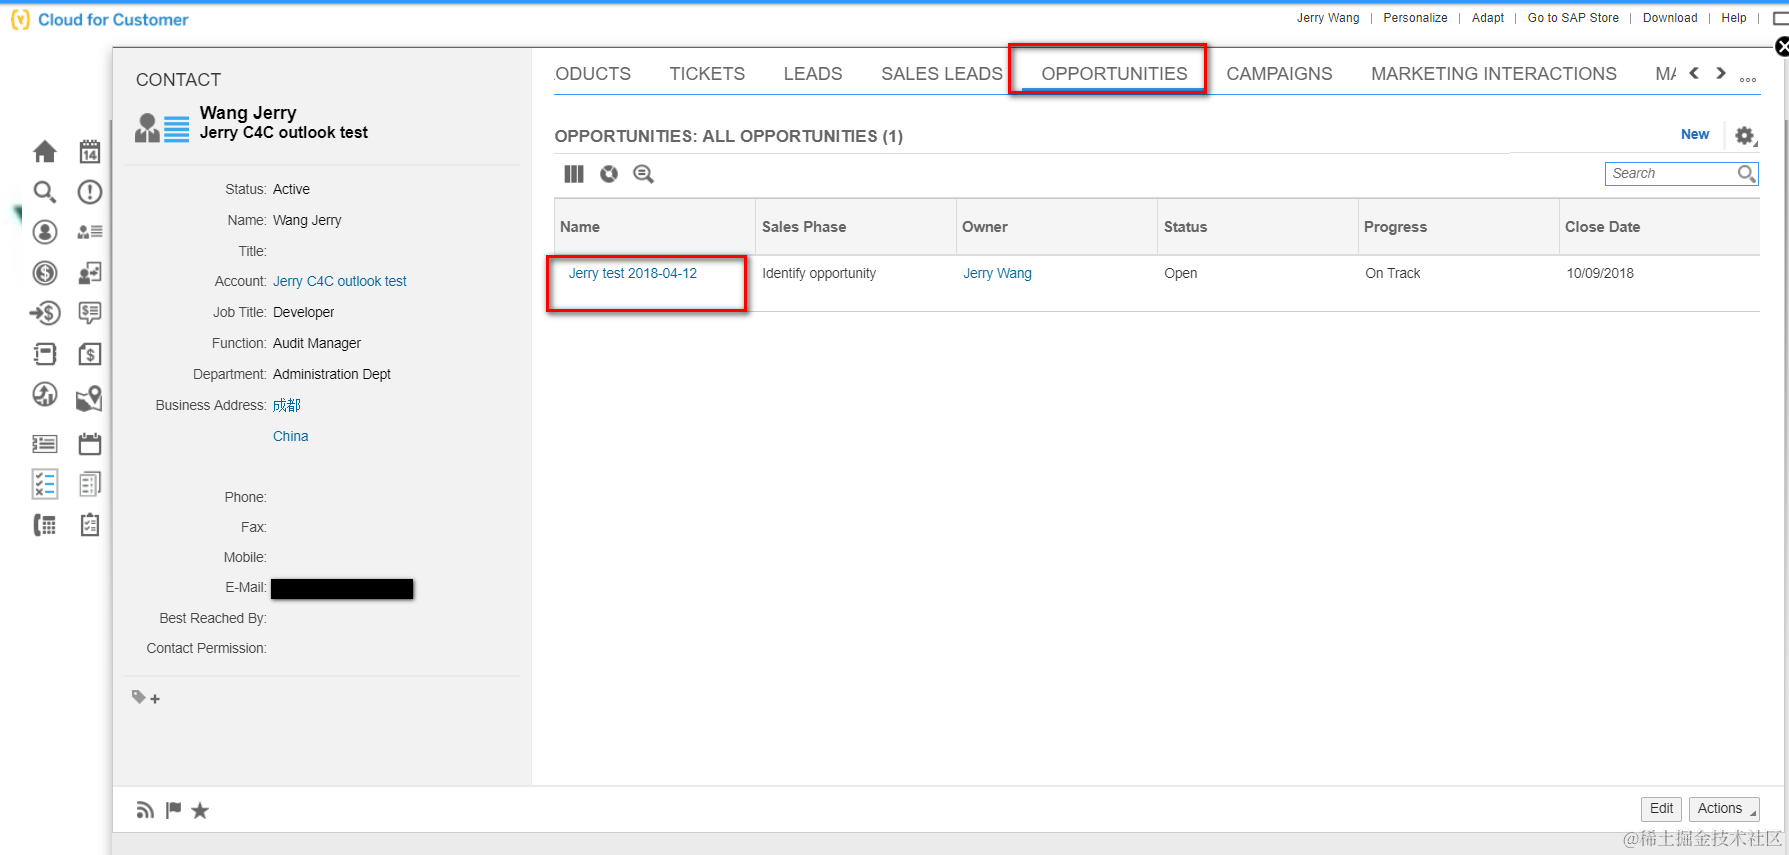Open the checklist with X marks icon
The width and height of the screenshot is (1789, 855).
(45, 485)
